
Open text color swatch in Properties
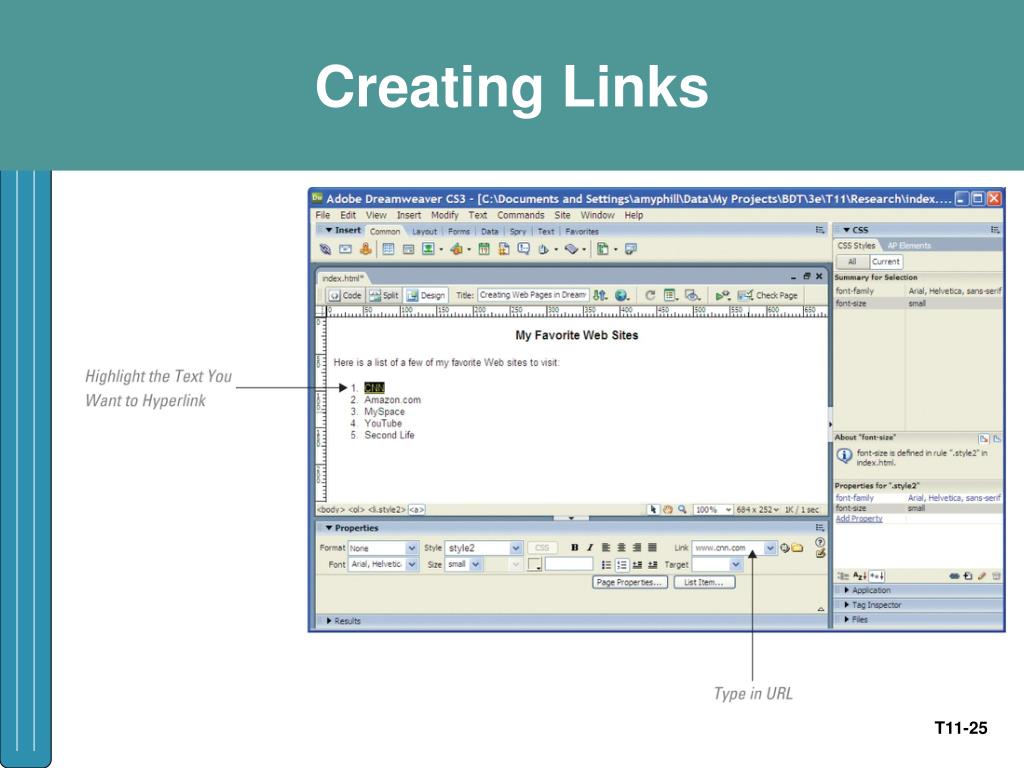tap(534, 565)
